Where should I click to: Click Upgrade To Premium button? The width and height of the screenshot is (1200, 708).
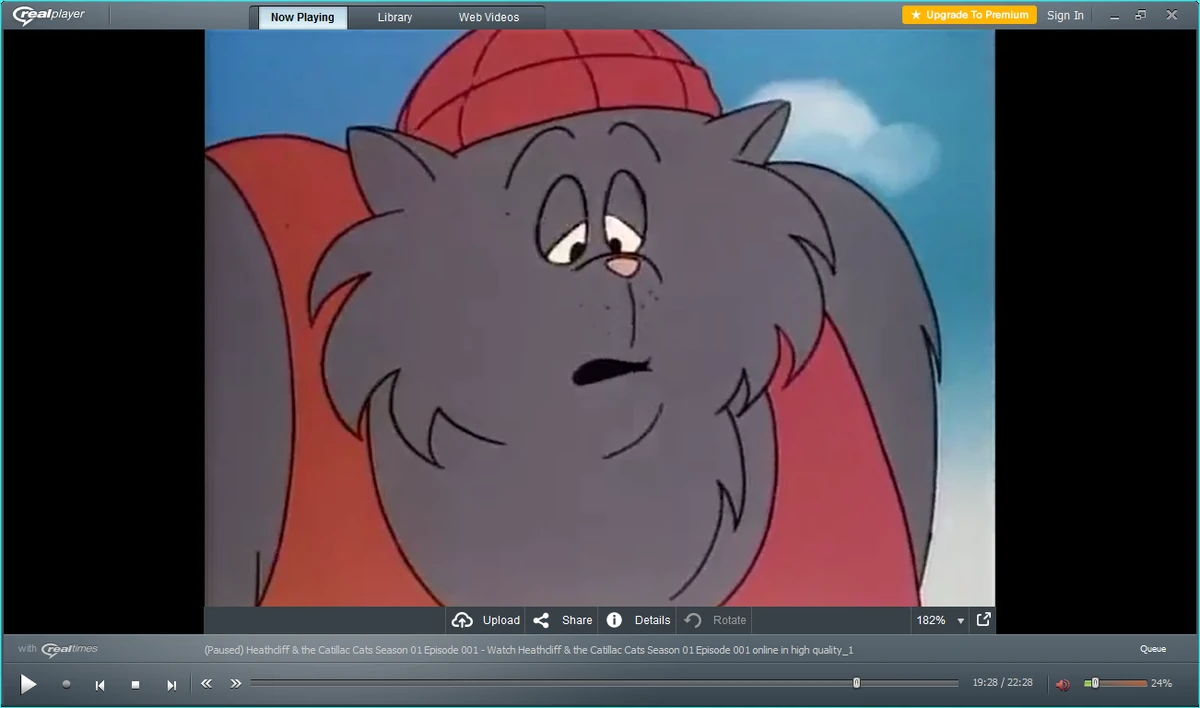pos(969,15)
